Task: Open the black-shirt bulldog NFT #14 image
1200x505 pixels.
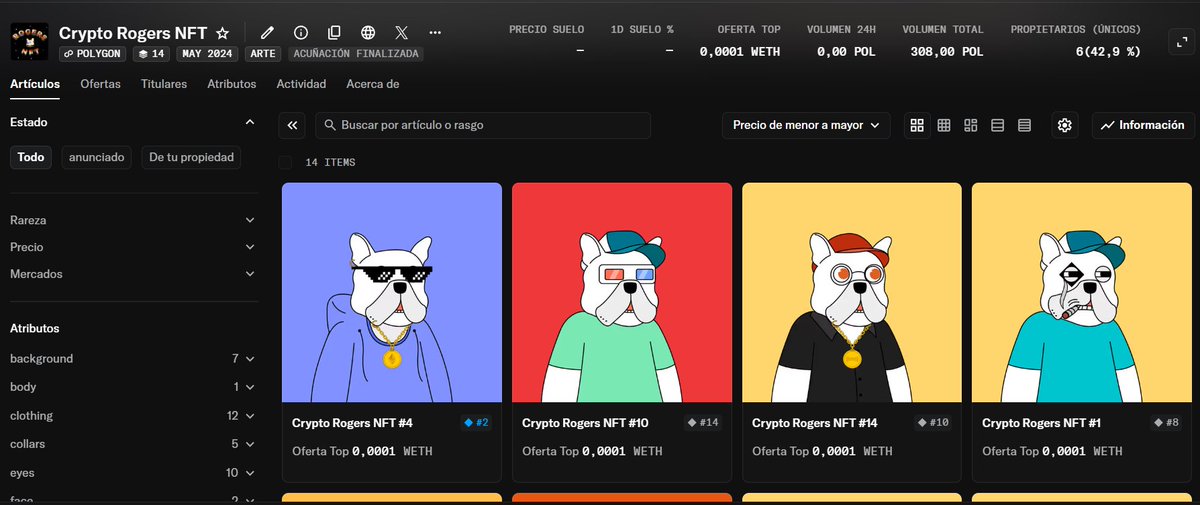Action: click(x=852, y=292)
